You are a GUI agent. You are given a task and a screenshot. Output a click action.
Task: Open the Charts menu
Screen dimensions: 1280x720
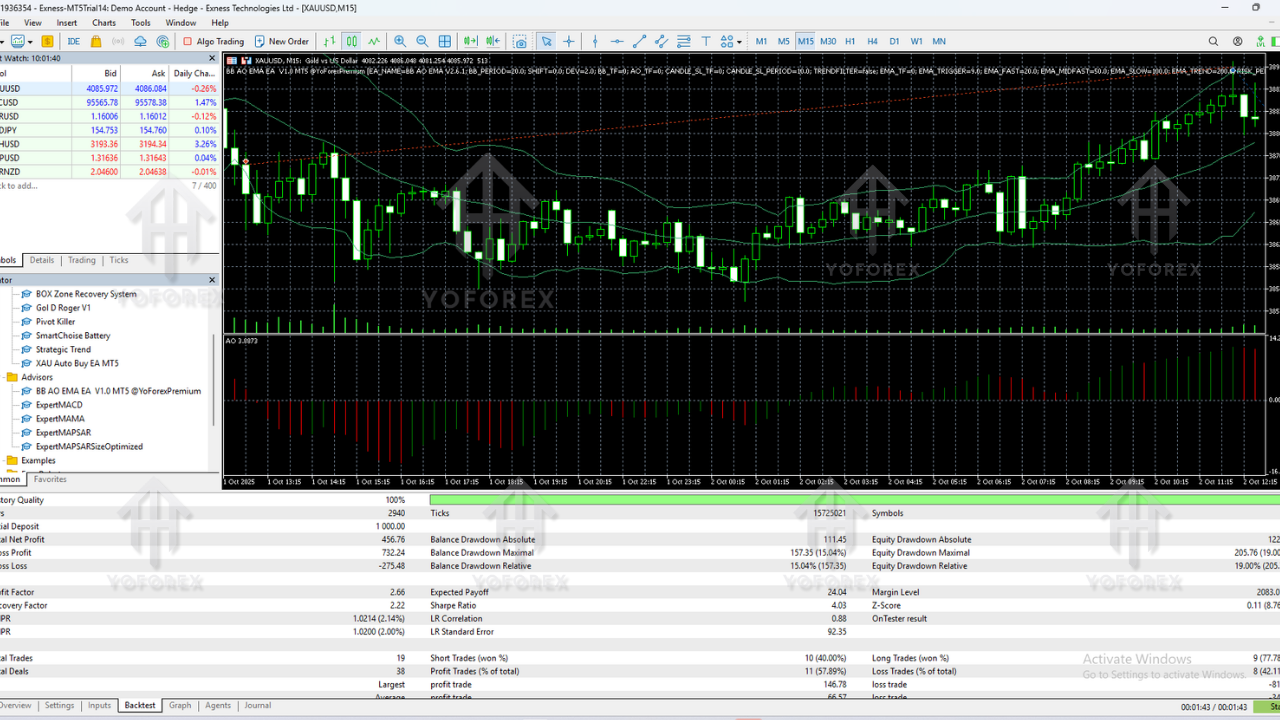click(x=104, y=22)
